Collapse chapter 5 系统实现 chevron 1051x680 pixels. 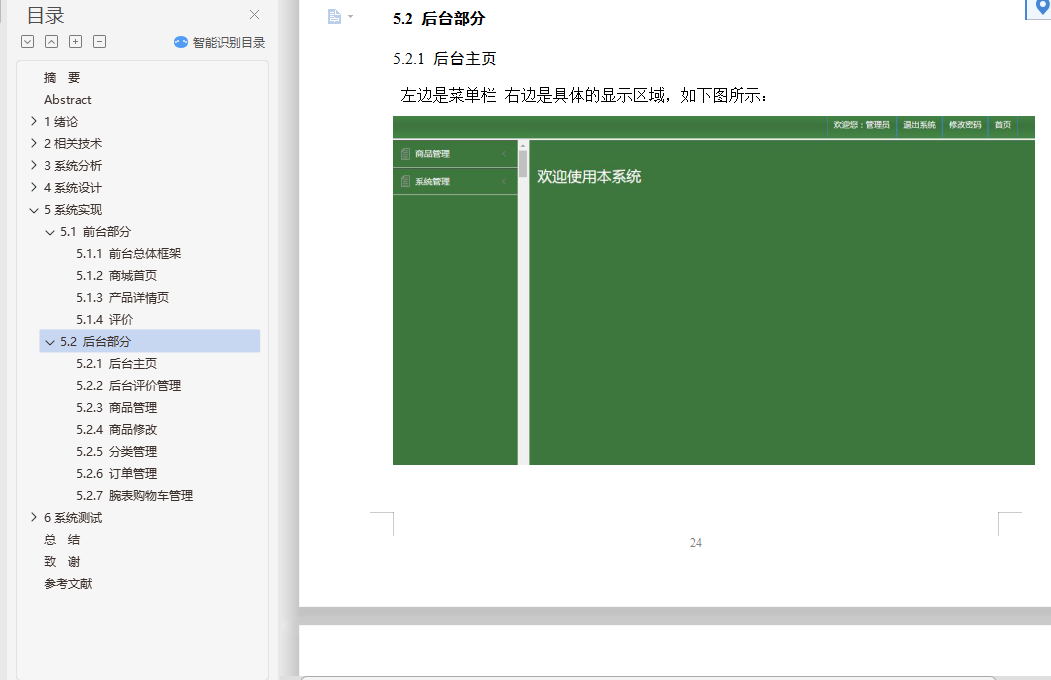pos(34,210)
